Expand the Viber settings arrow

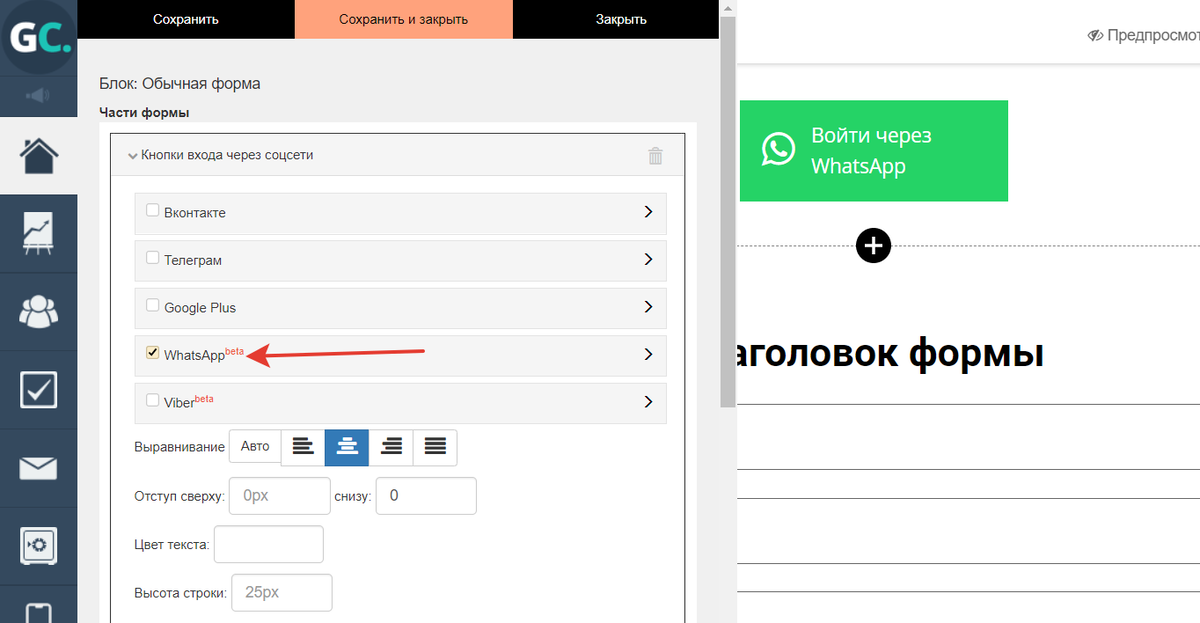(x=648, y=402)
